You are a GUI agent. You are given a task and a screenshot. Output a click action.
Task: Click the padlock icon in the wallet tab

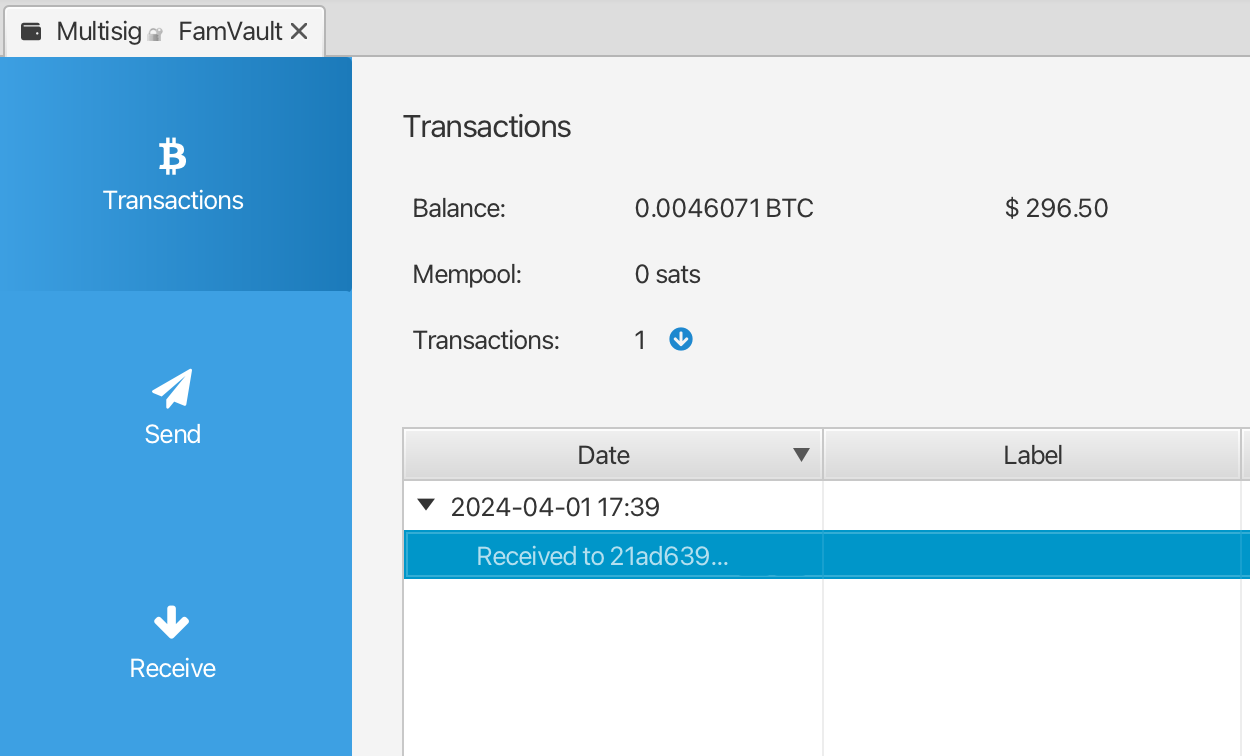[x=155, y=34]
